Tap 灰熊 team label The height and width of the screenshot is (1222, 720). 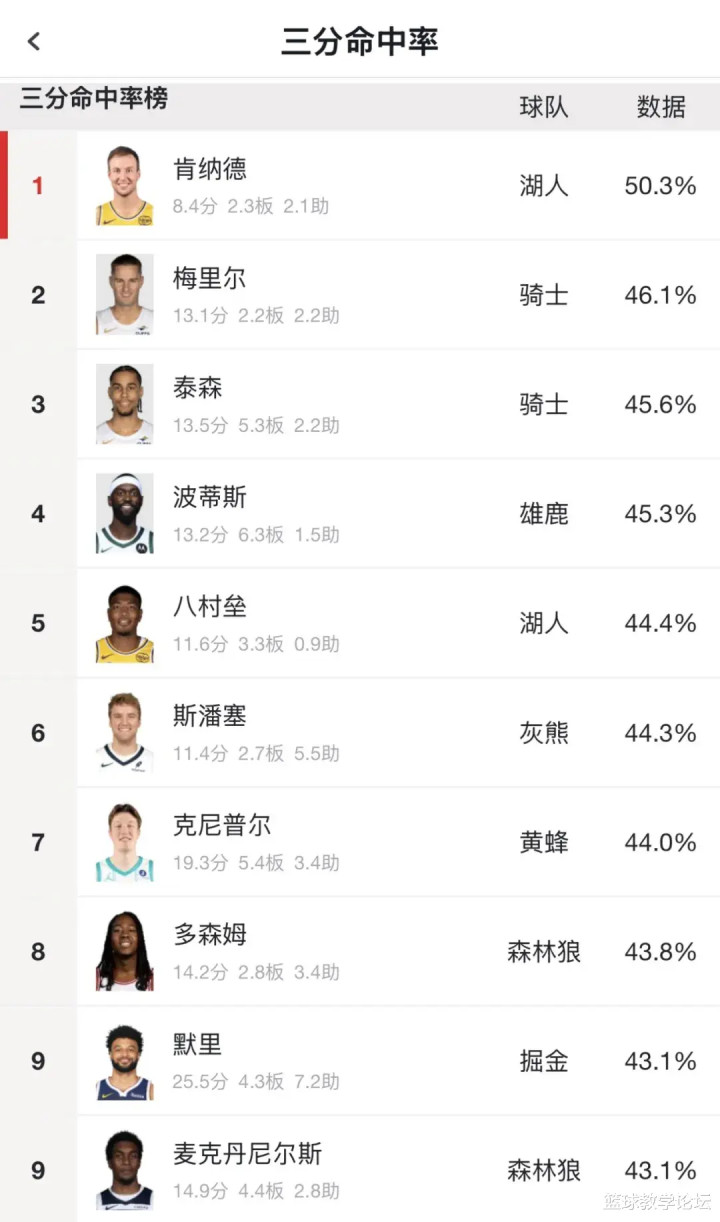543,733
